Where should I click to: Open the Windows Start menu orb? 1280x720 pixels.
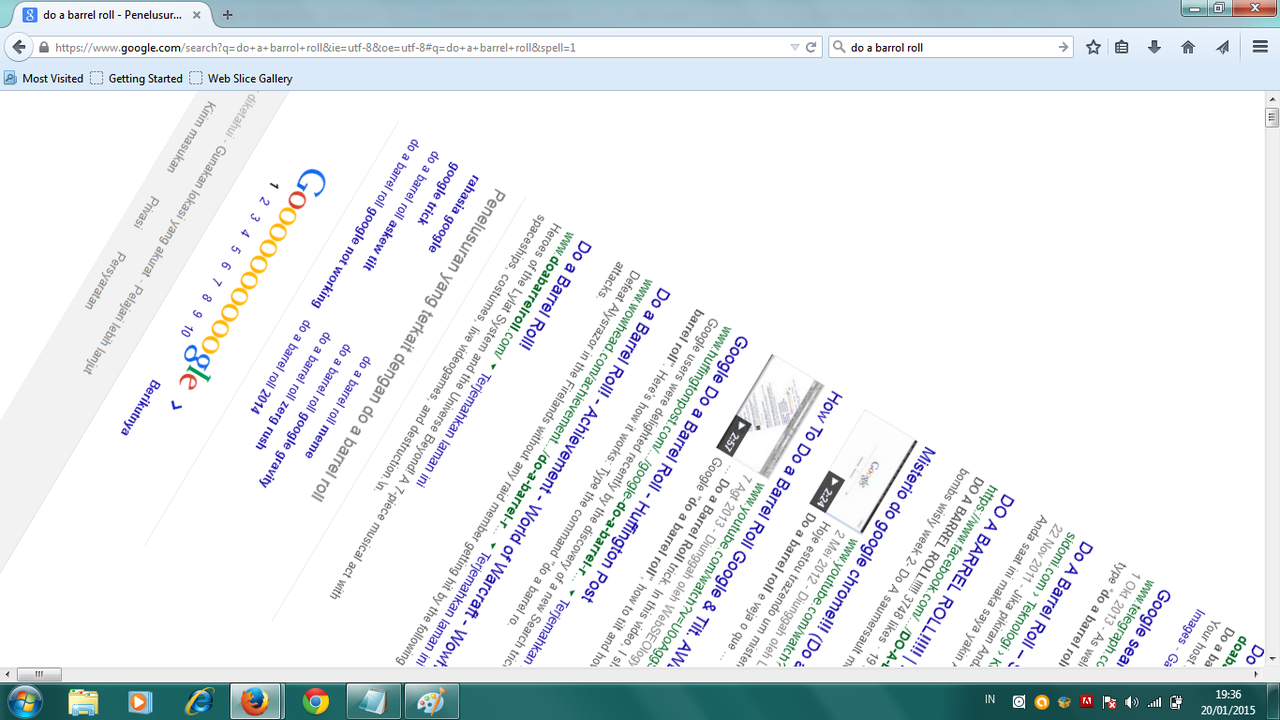point(26,702)
